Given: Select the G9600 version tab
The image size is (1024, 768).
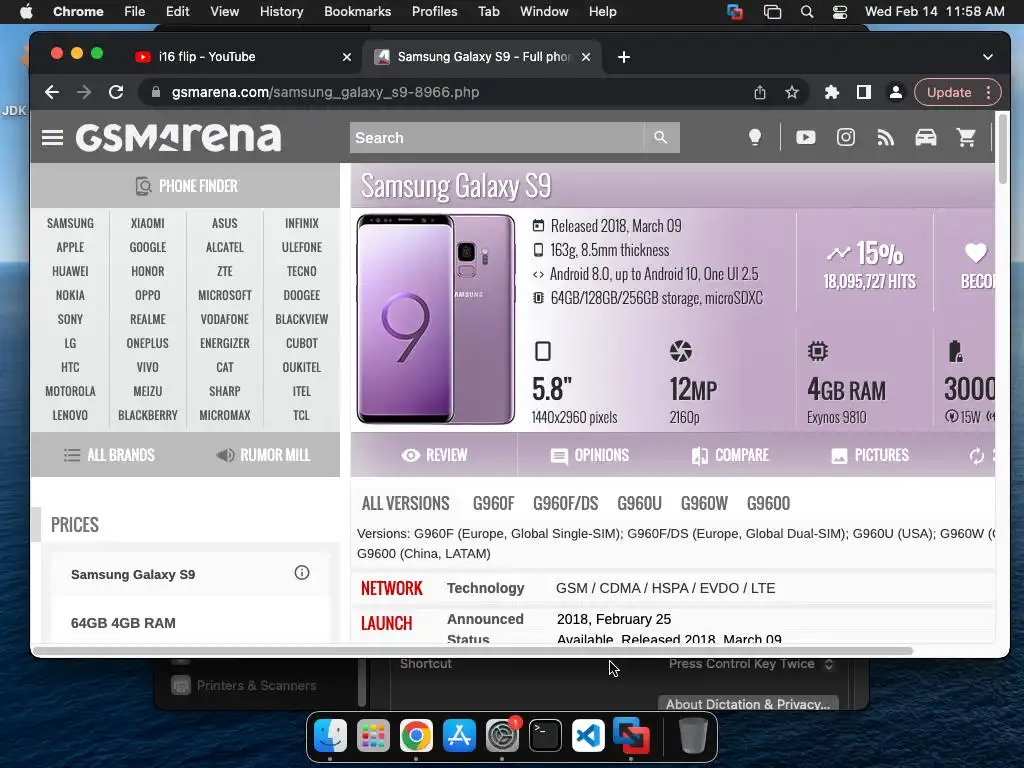Looking at the screenshot, I should point(768,504).
